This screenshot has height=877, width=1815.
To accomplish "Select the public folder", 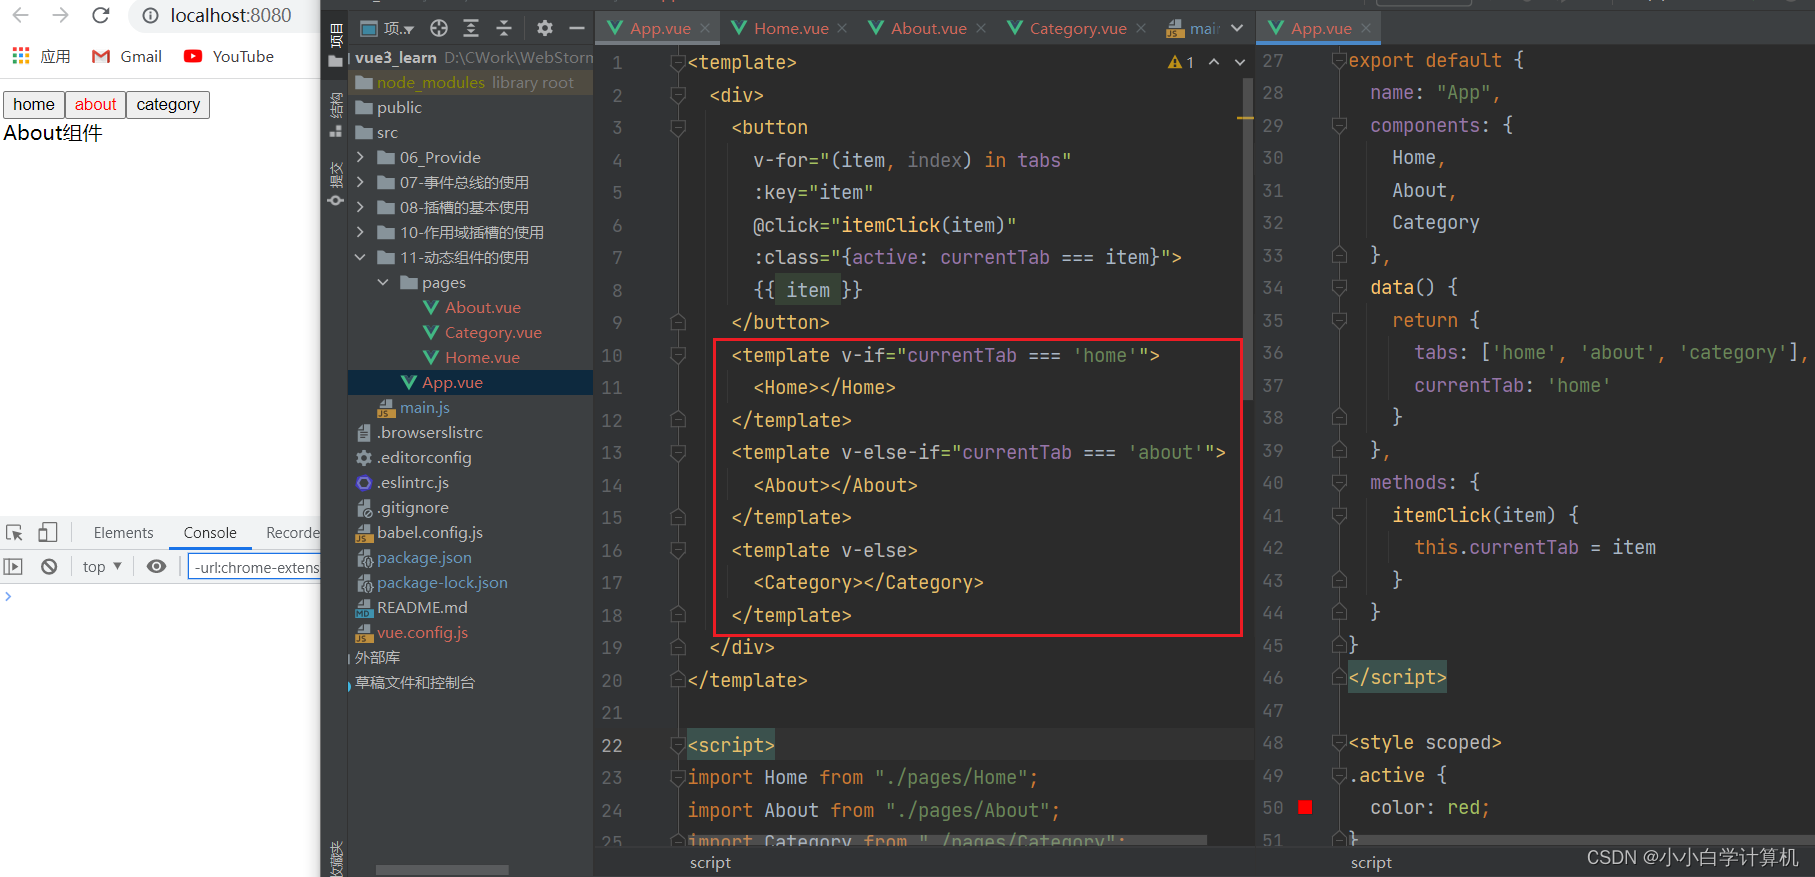I will click(399, 107).
